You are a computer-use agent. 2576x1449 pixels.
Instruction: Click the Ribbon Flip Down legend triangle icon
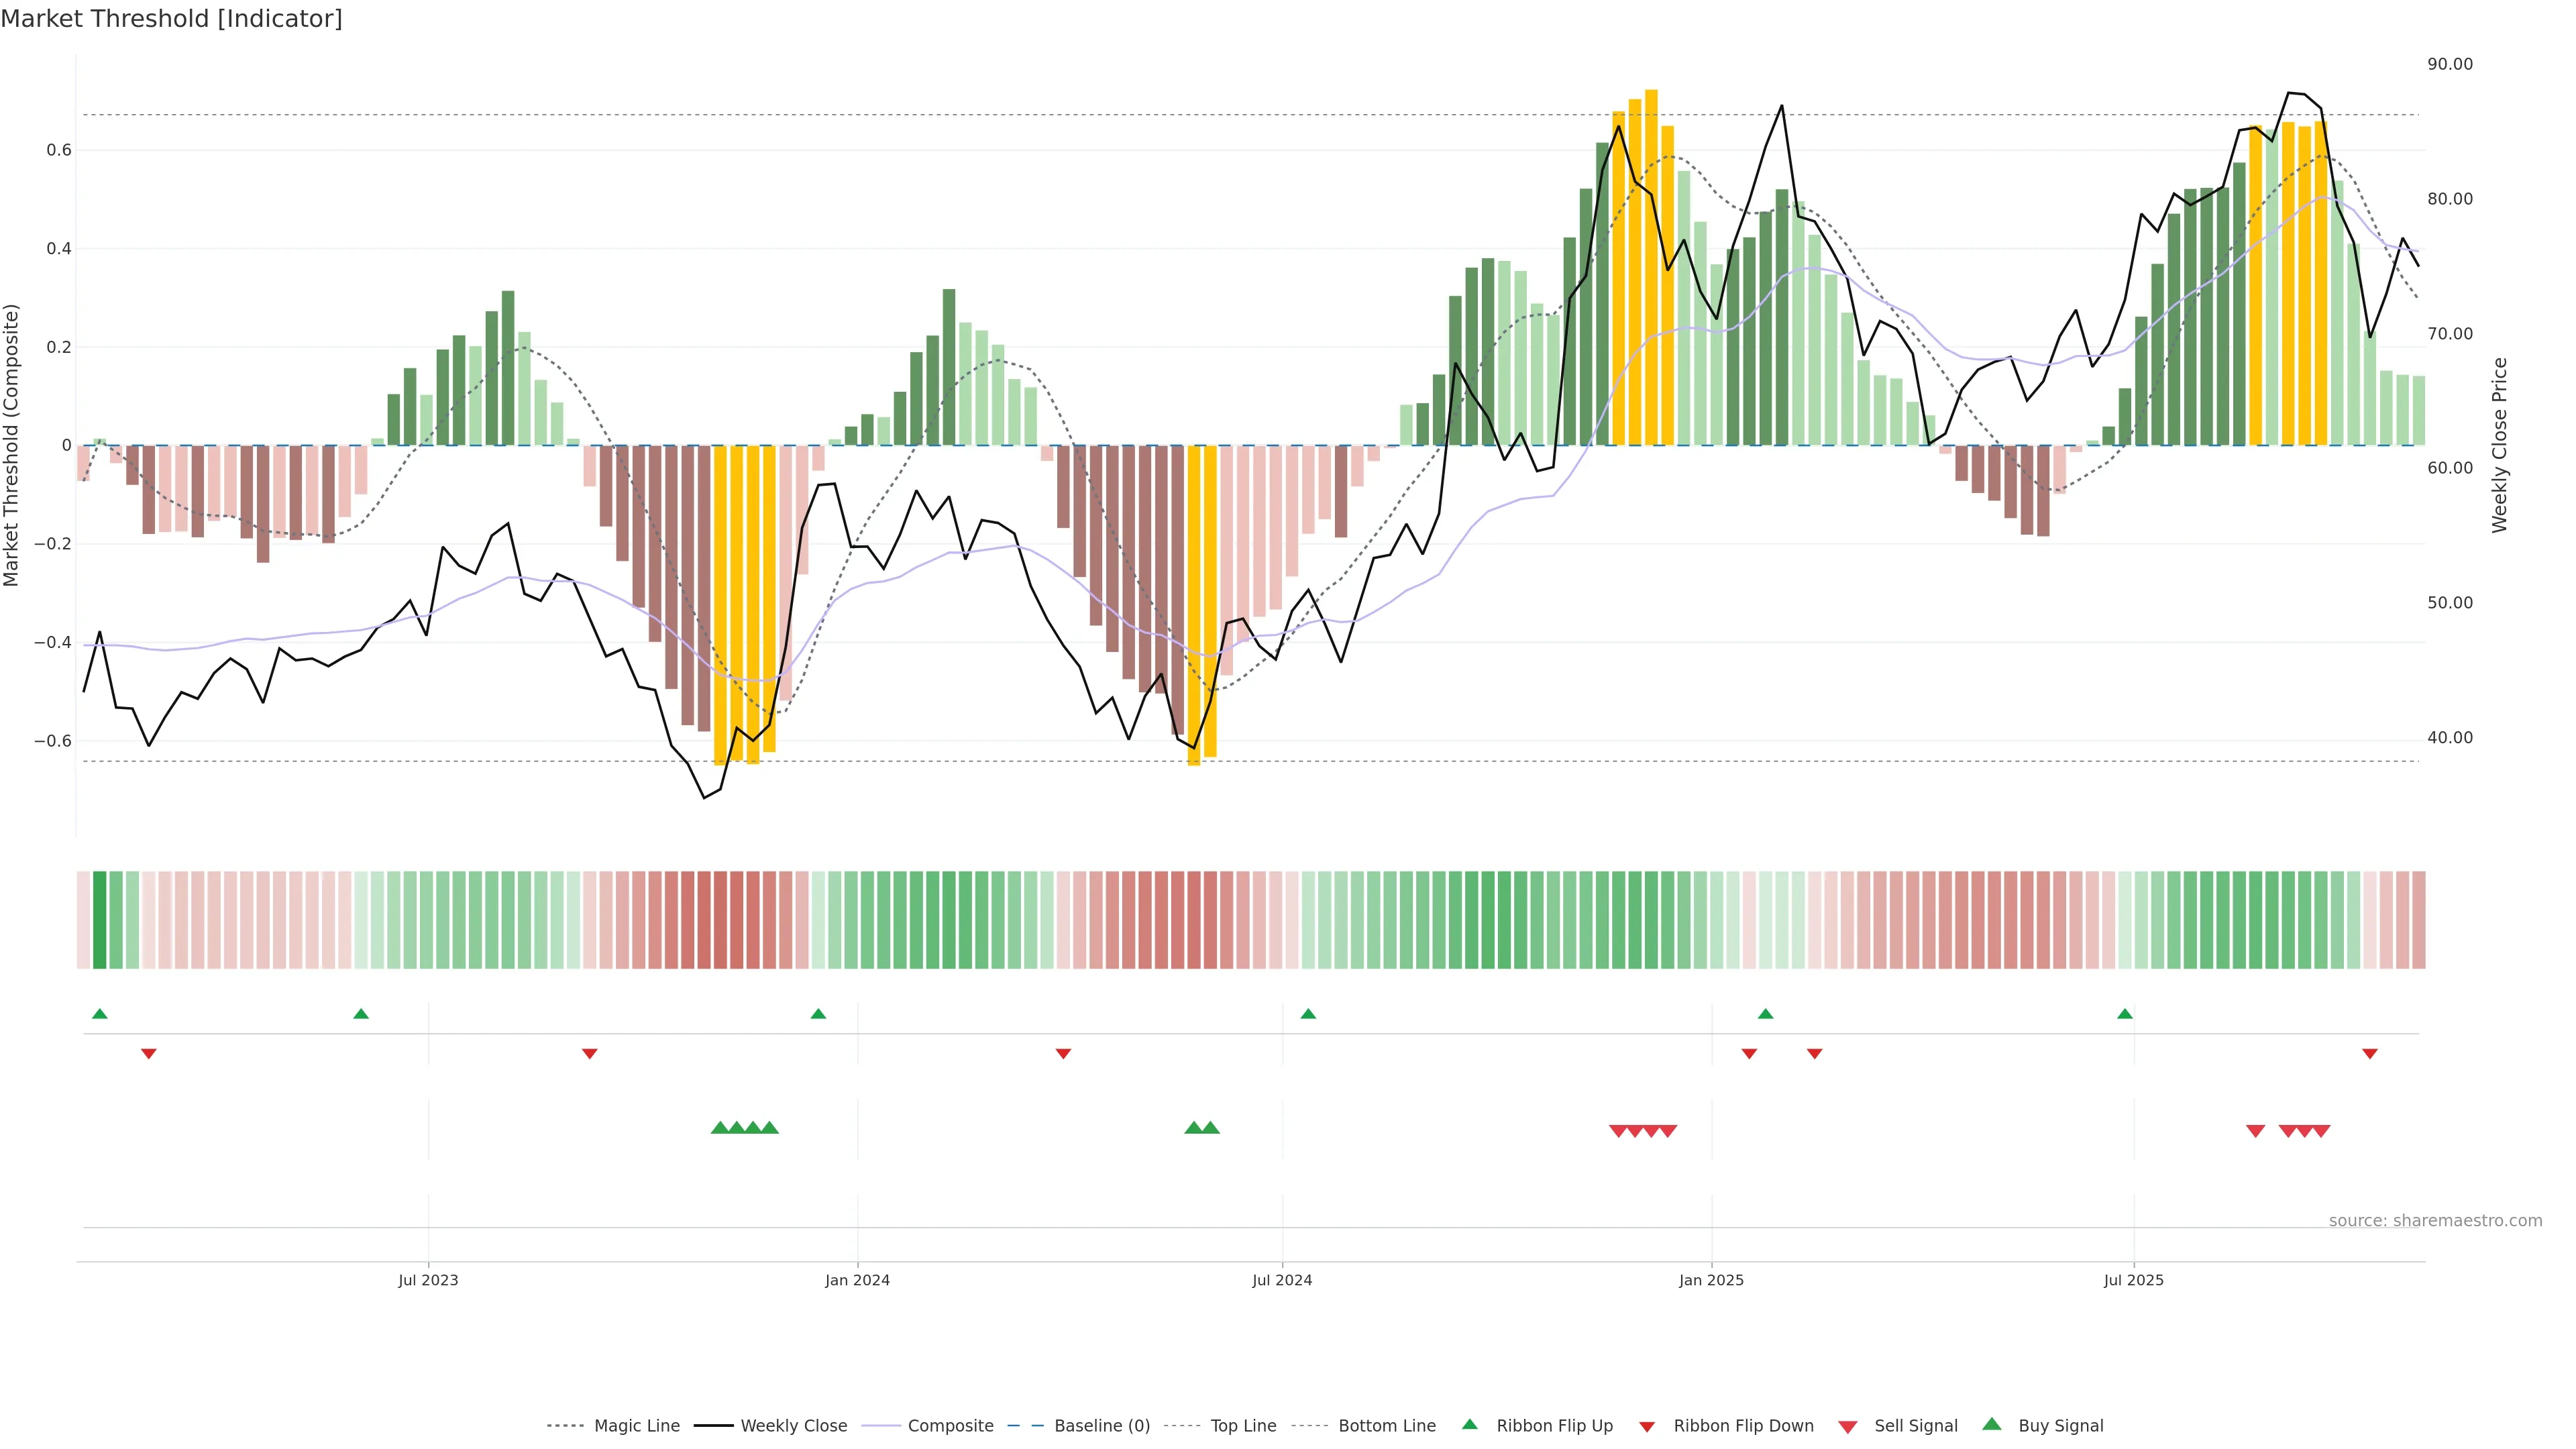[1647, 1427]
